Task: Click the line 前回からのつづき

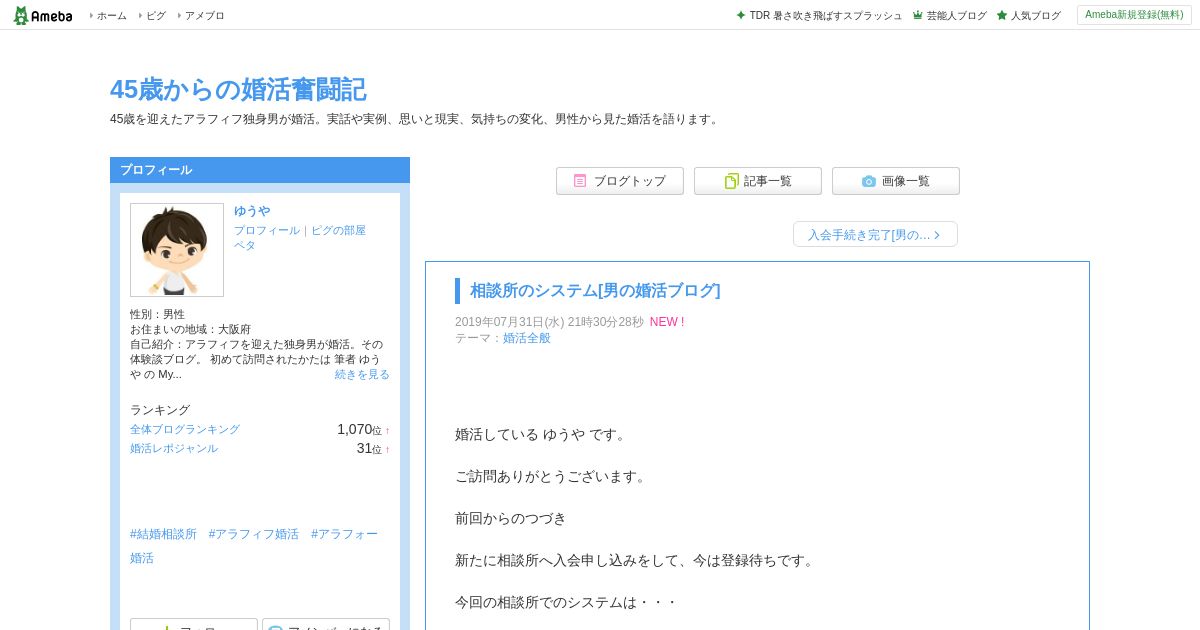Action: (x=511, y=518)
